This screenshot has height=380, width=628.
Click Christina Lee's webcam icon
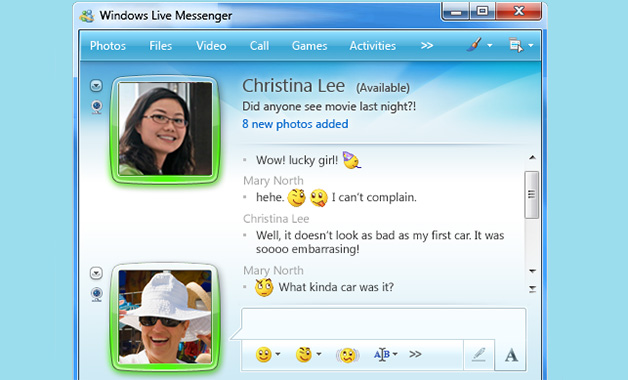pos(97,107)
